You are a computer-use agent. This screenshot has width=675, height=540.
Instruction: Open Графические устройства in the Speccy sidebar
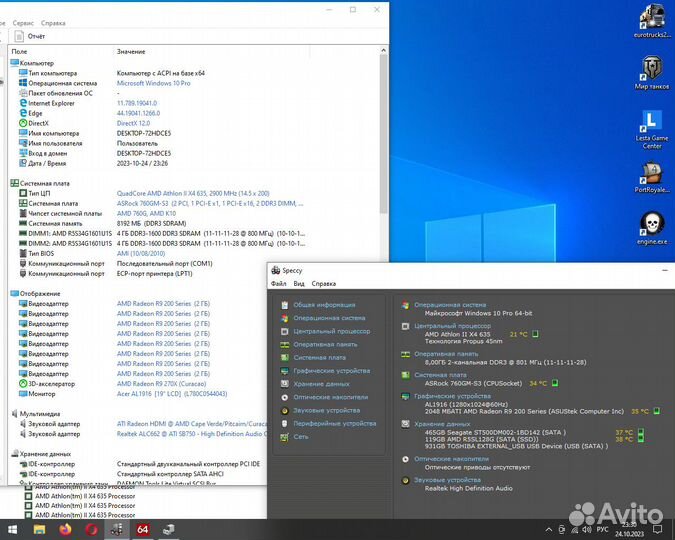click(331, 371)
